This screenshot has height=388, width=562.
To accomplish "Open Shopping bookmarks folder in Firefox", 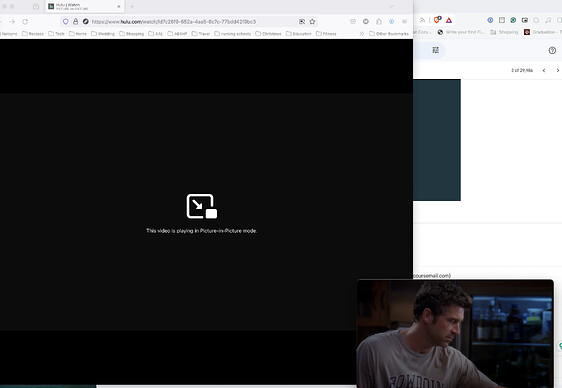I will pyautogui.click(x=132, y=34).
